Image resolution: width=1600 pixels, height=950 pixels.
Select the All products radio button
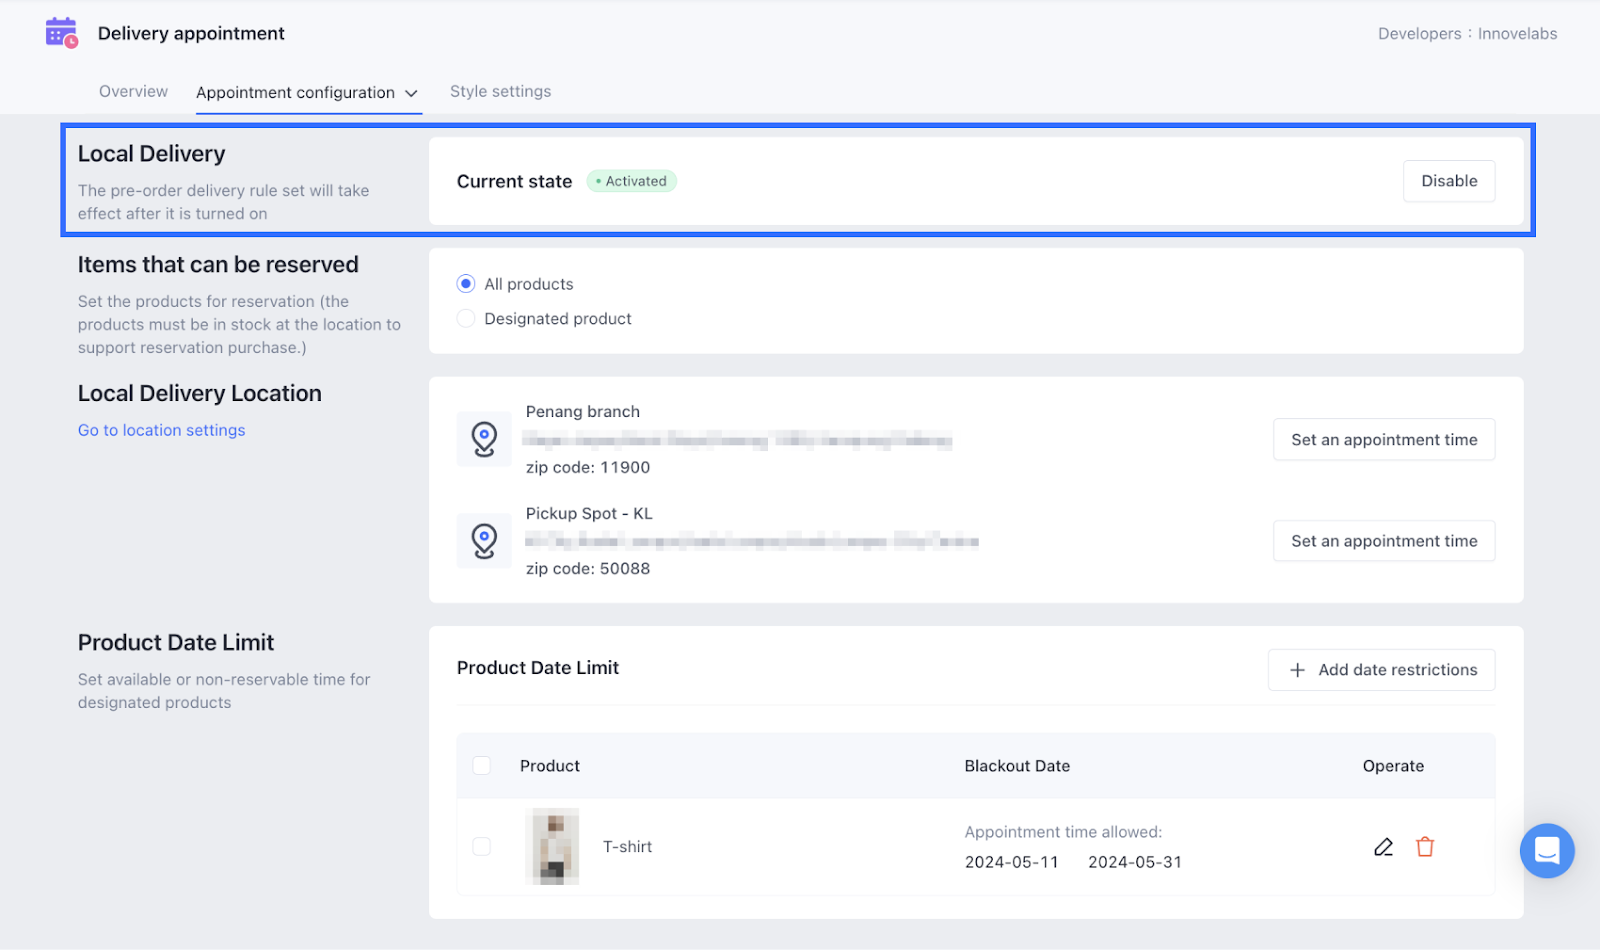click(x=466, y=284)
